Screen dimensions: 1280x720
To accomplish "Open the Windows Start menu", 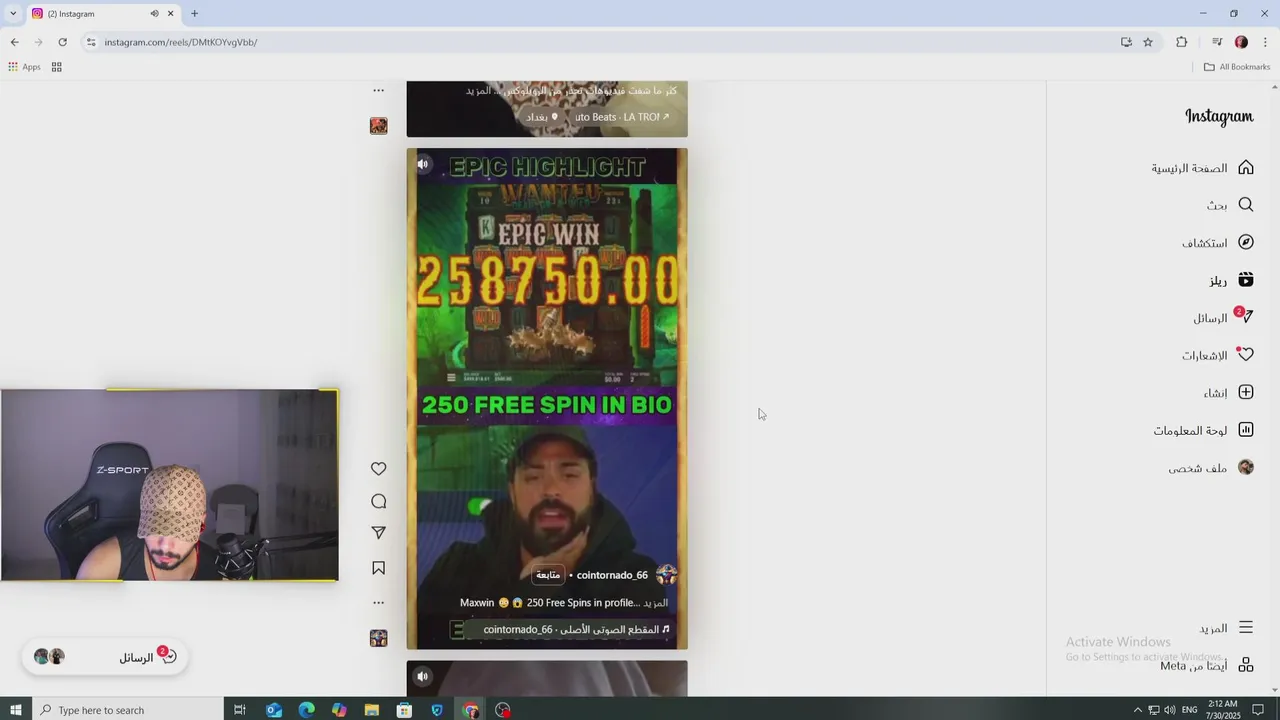I will [15, 710].
